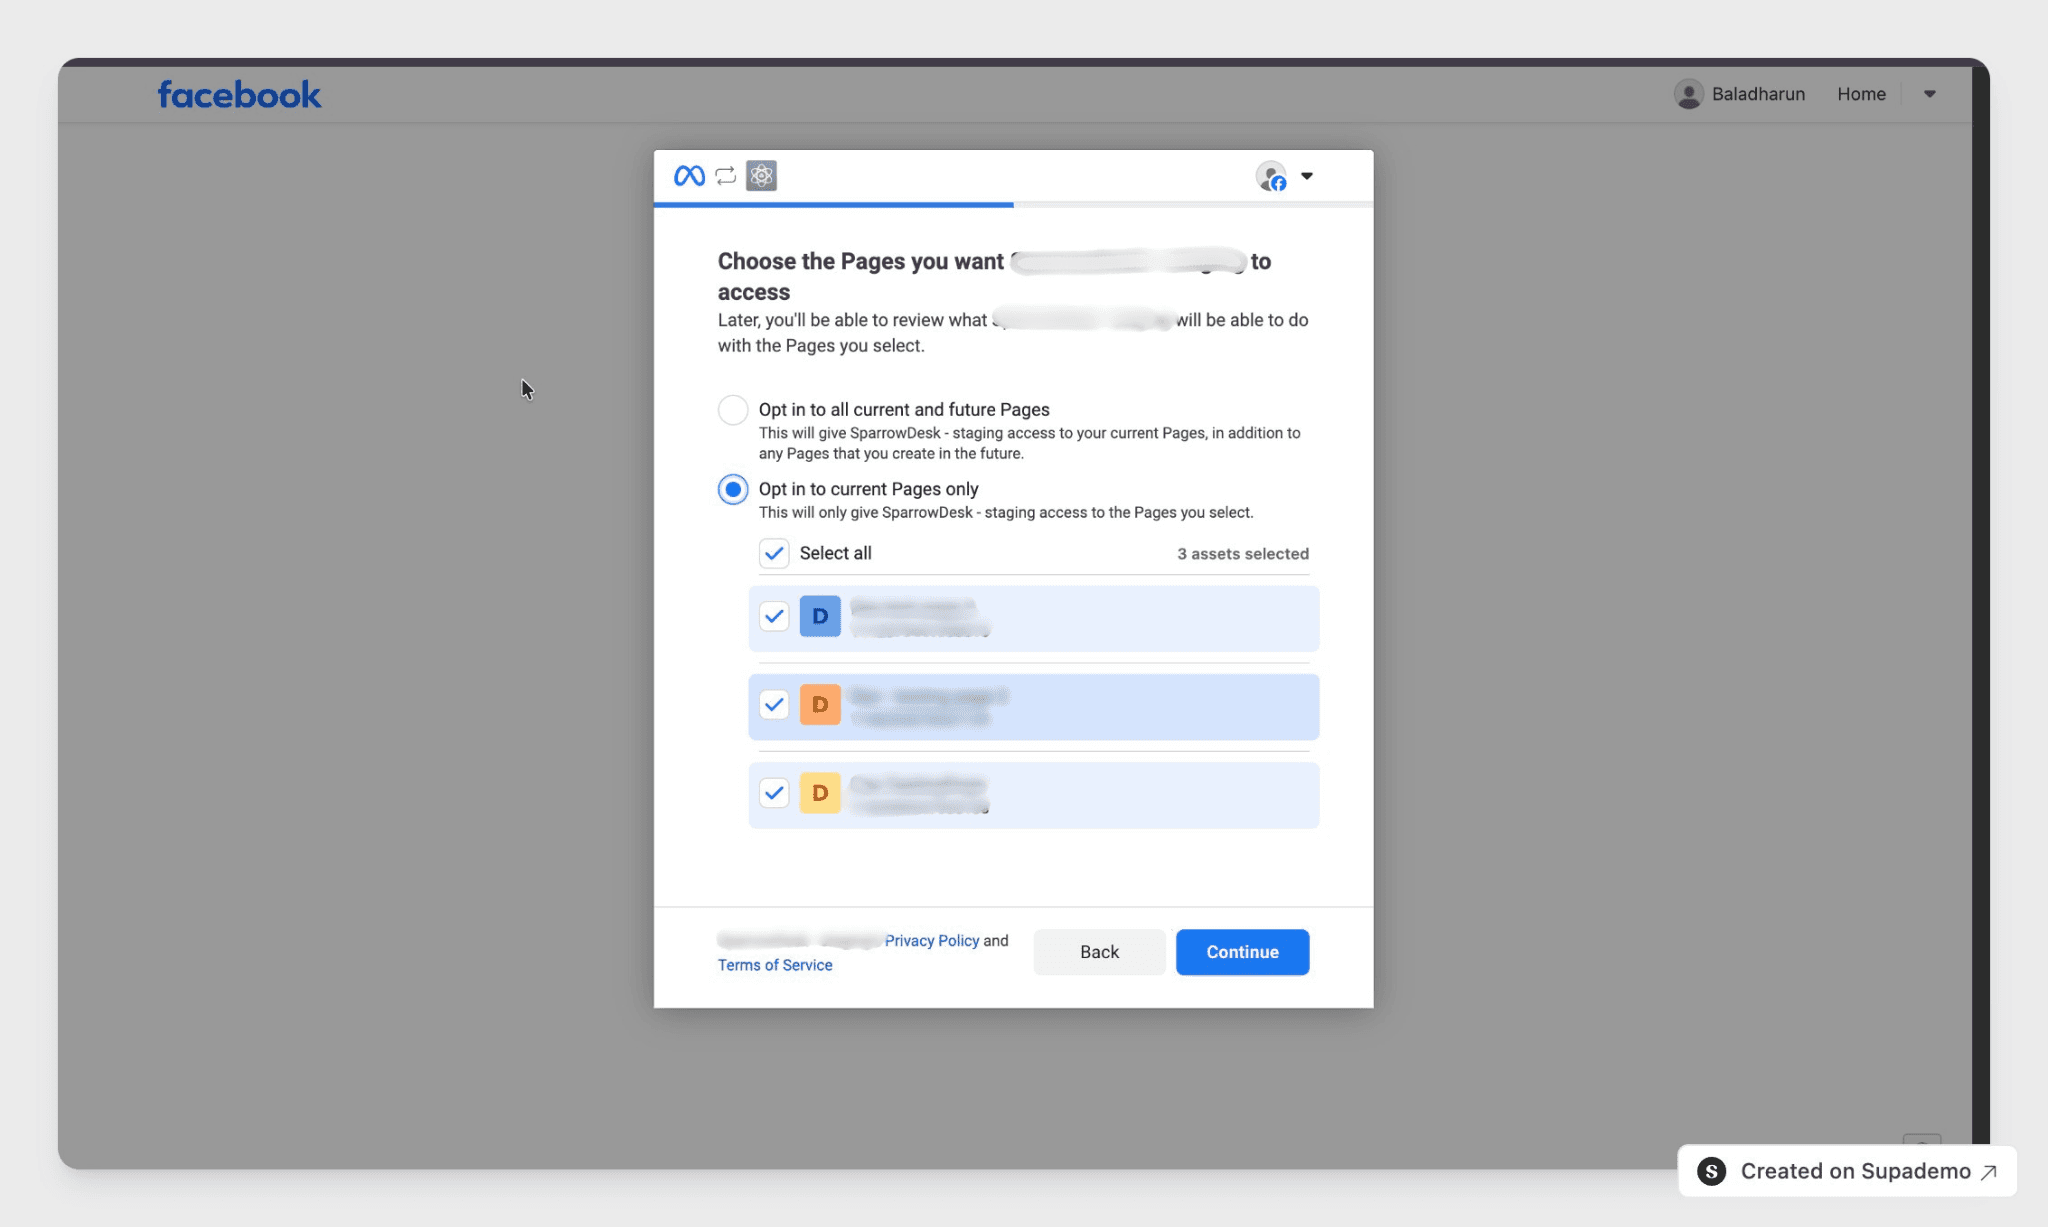Select Opt in to current Pages only

click(733, 489)
